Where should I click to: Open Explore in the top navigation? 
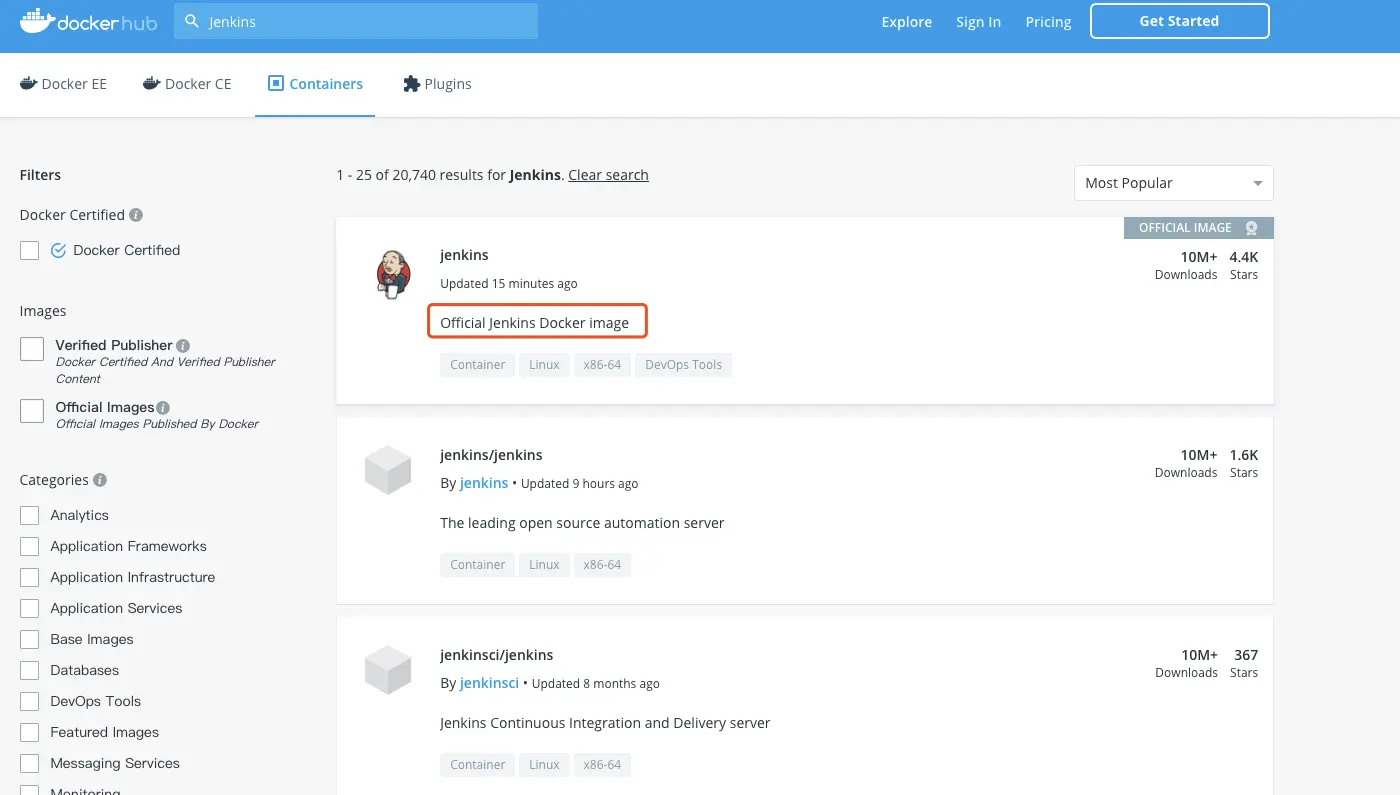click(907, 22)
